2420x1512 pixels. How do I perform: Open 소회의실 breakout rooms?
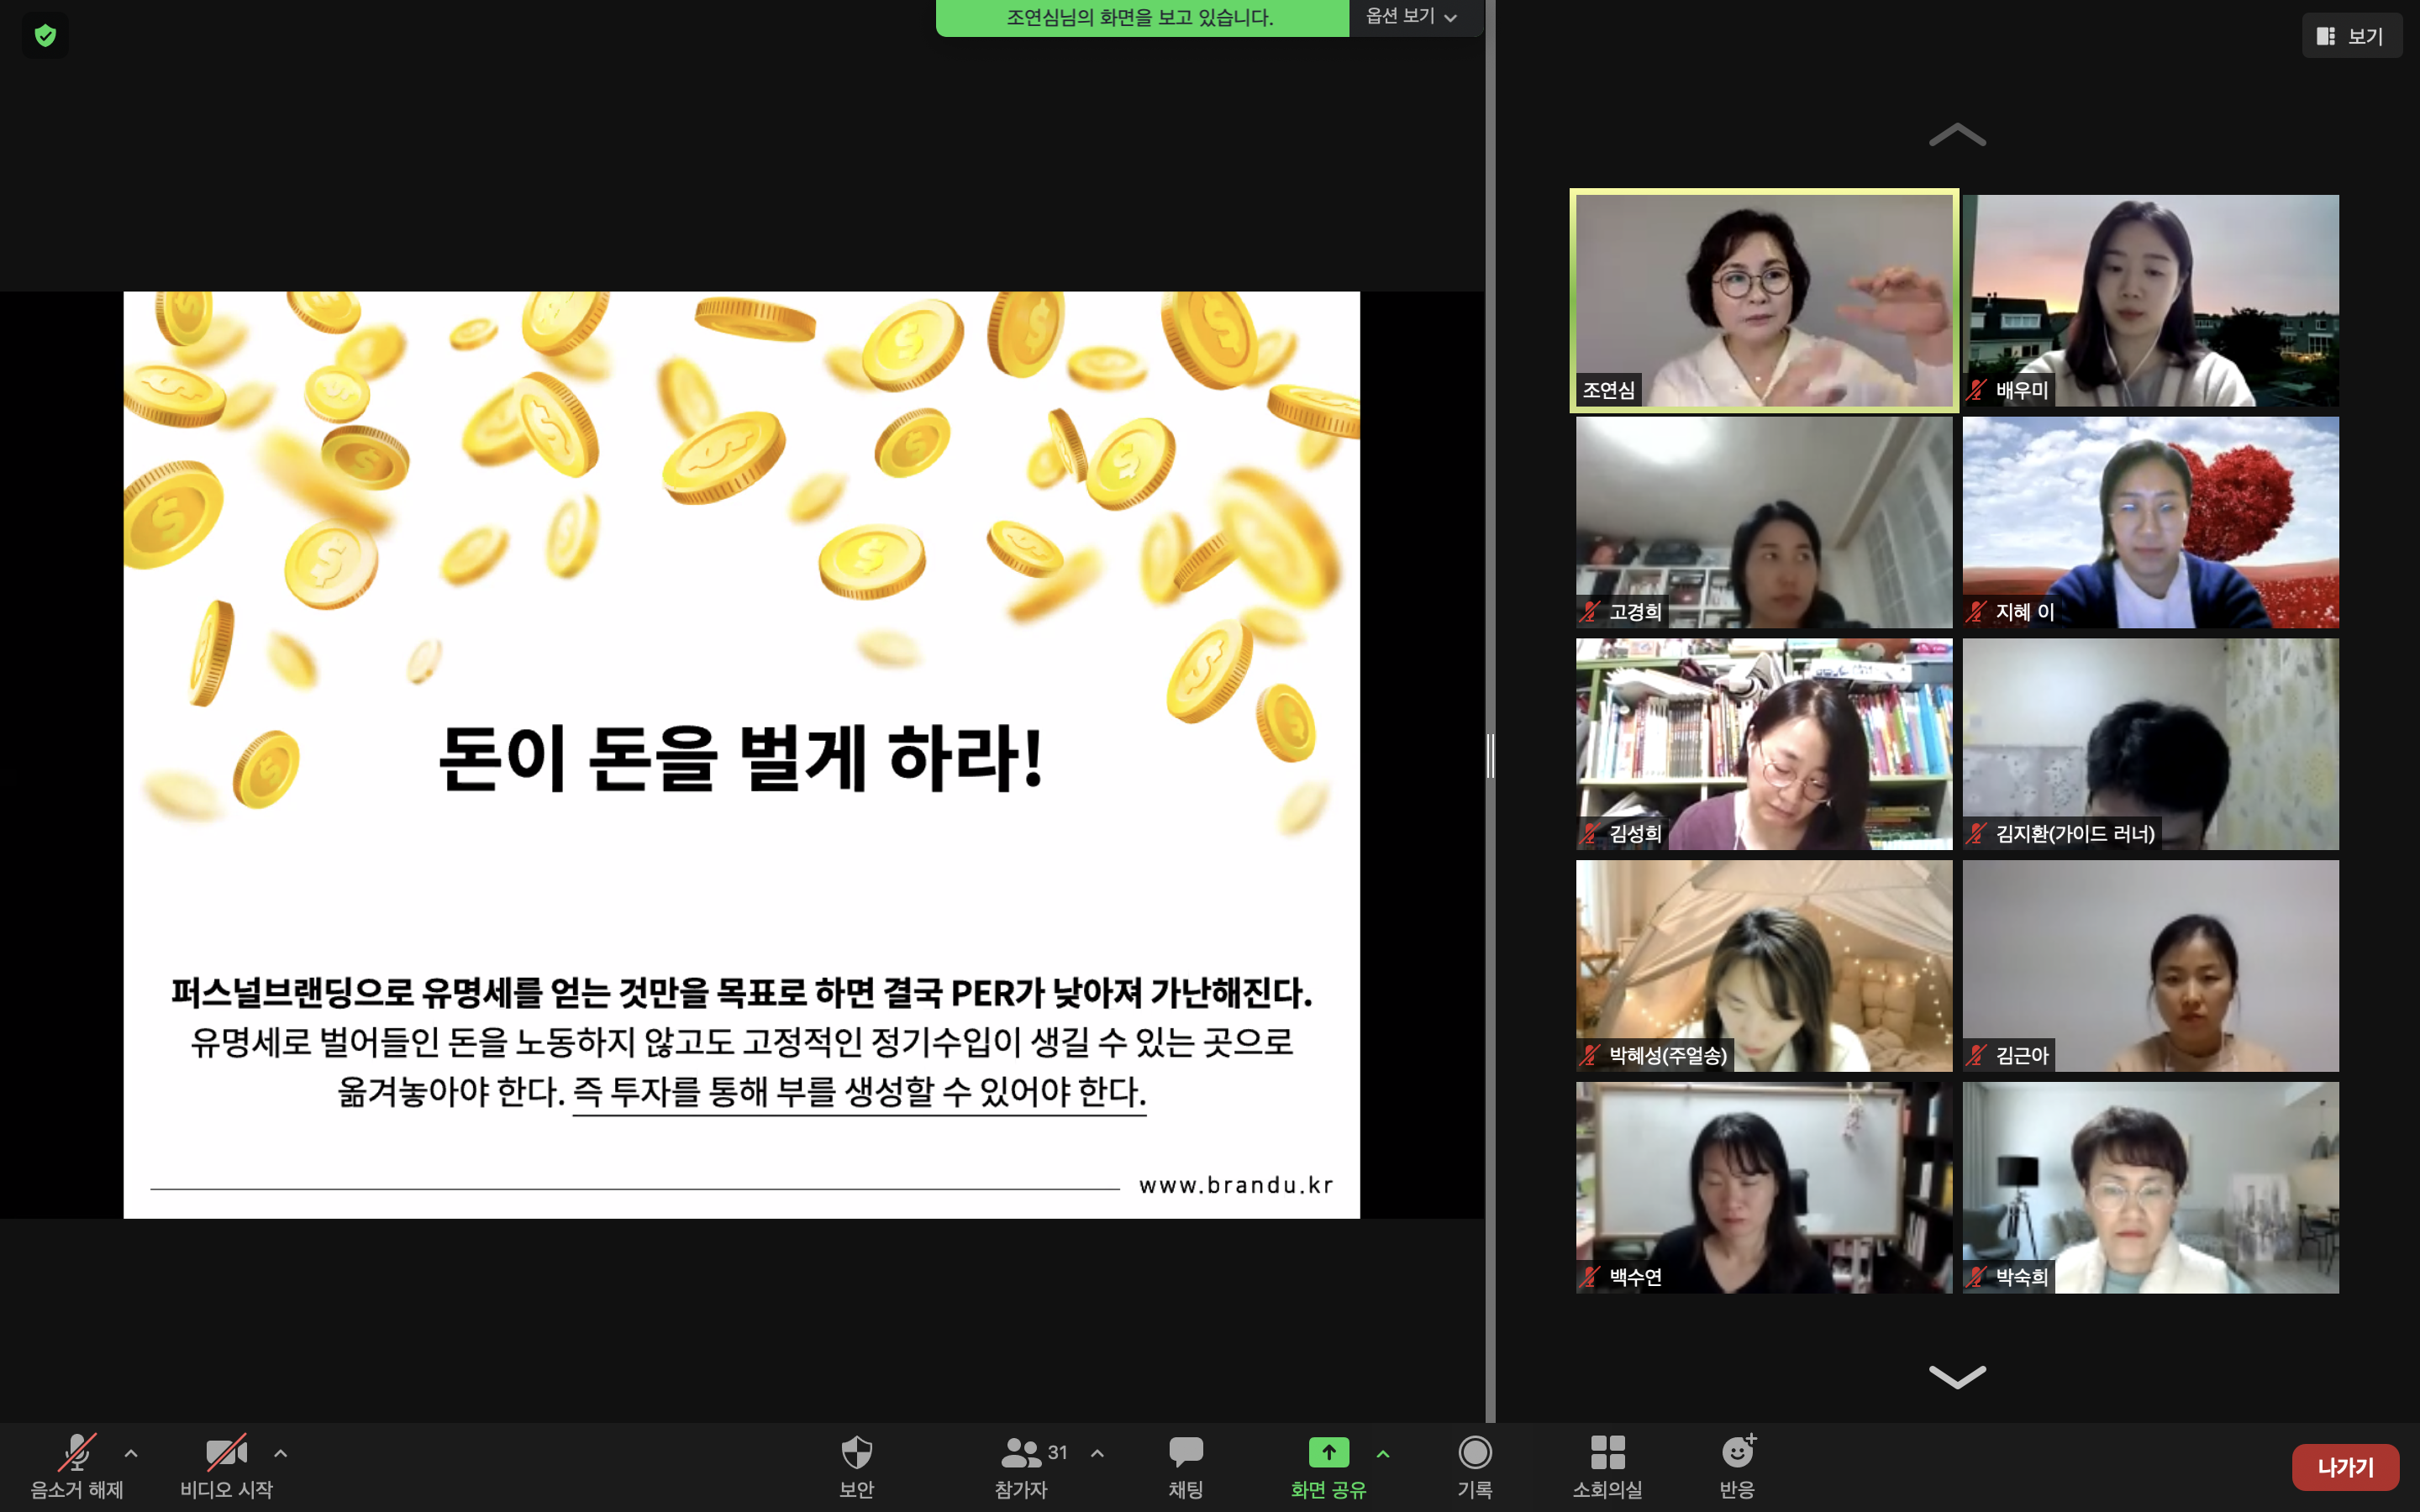(1607, 1453)
